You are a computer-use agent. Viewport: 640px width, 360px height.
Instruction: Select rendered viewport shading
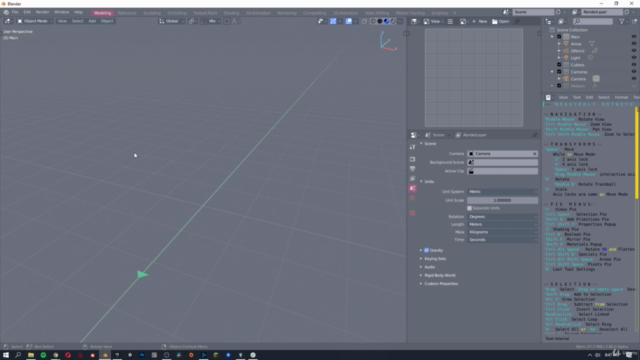(393, 21)
